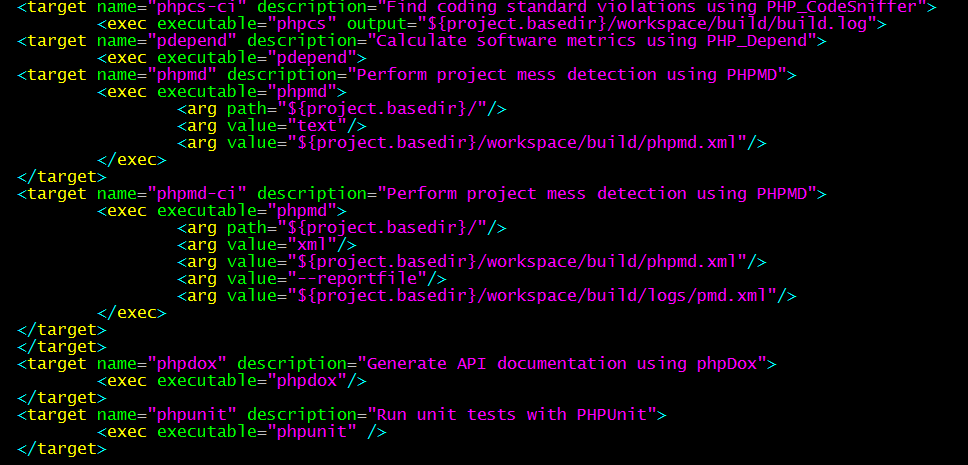Image resolution: width=968 pixels, height=465 pixels.
Task: Click the arg value "xml"
Action: tap(312, 245)
